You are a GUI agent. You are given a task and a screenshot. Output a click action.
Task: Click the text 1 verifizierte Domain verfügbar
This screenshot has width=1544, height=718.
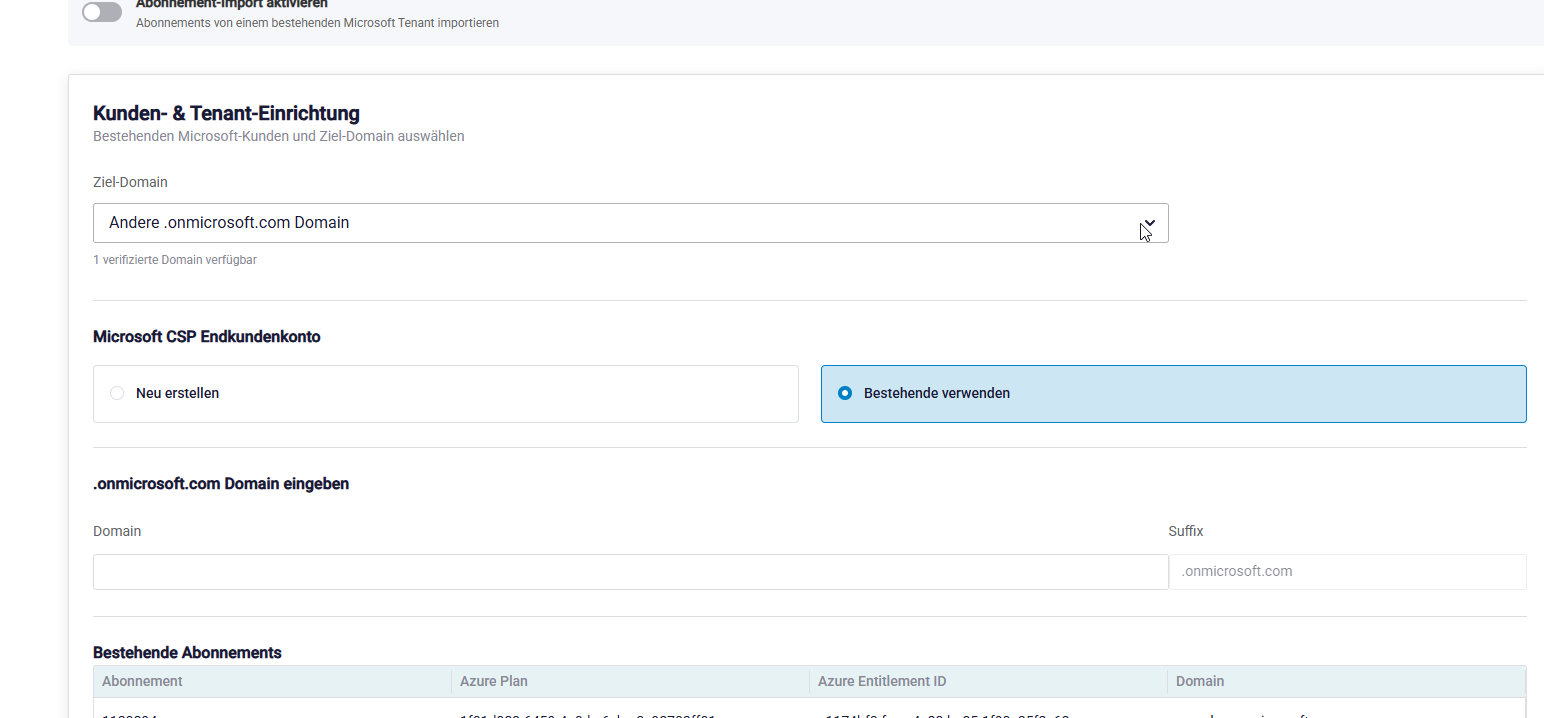pyautogui.click(x=175, y=260)
